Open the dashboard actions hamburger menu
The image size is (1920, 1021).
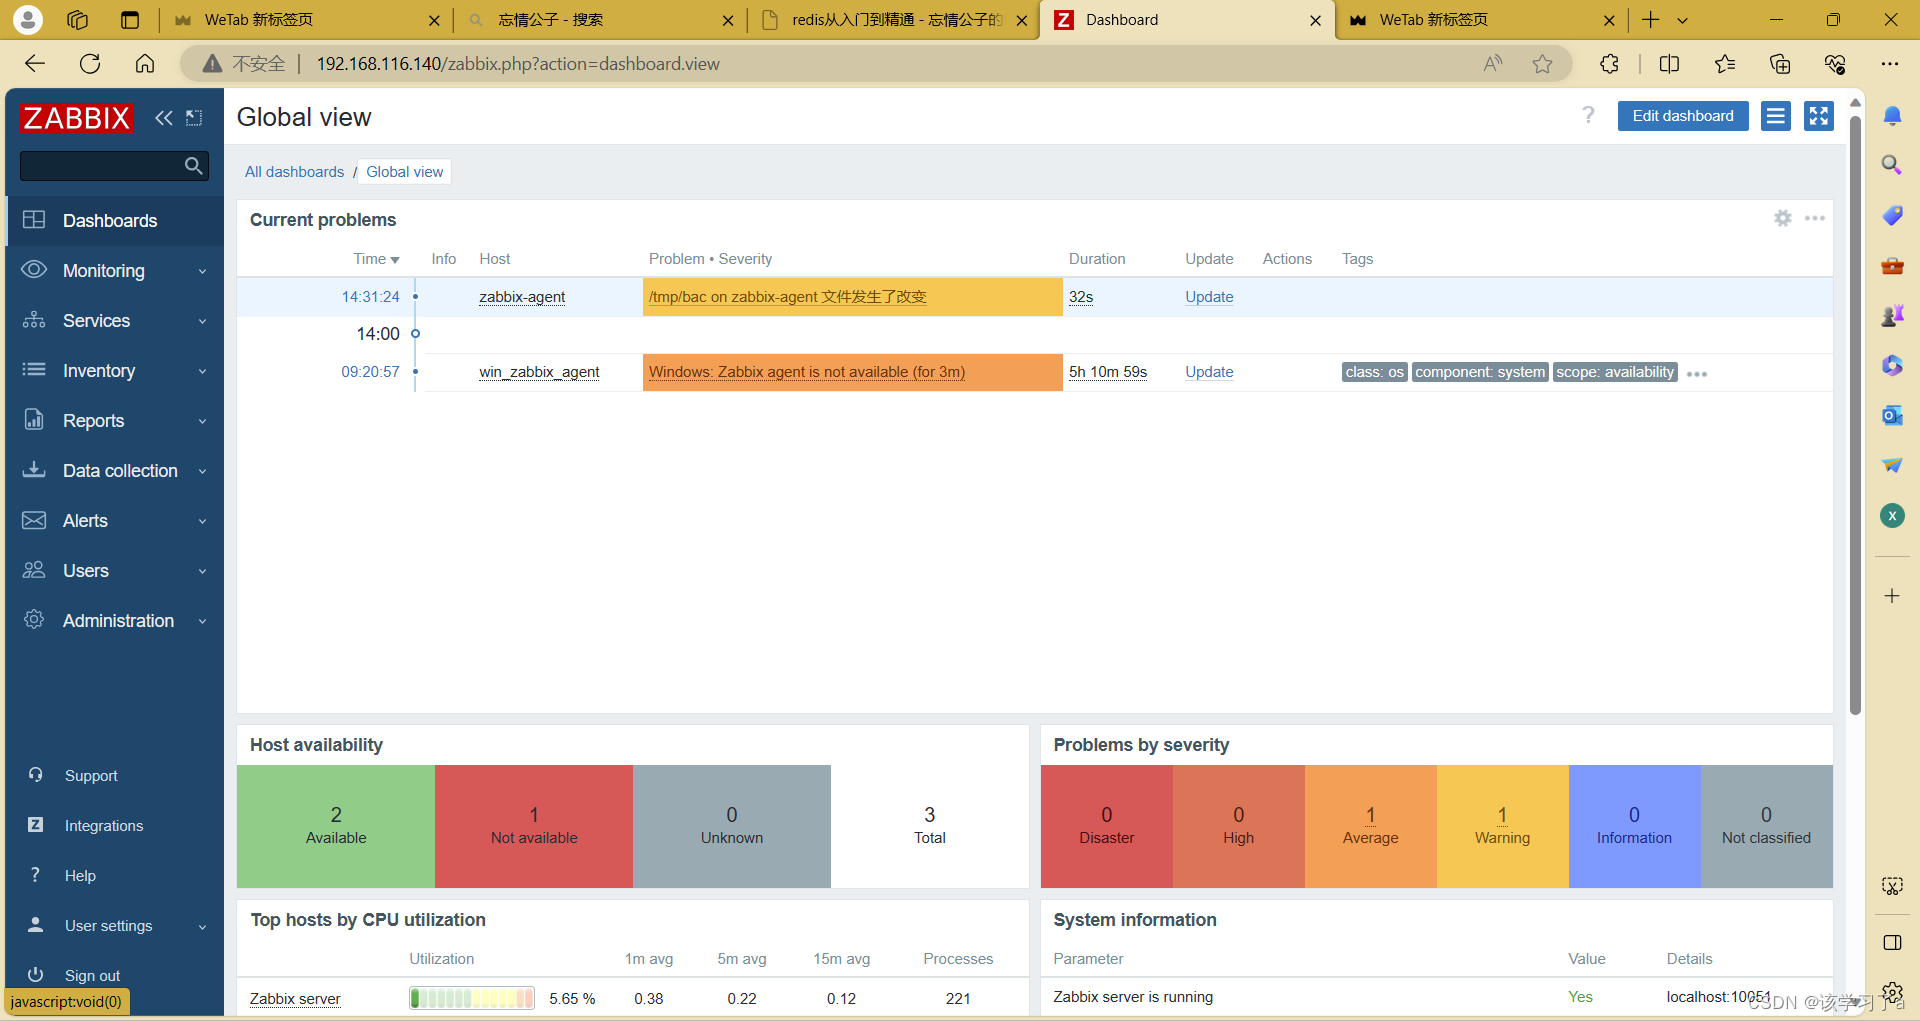(1775, 116)
